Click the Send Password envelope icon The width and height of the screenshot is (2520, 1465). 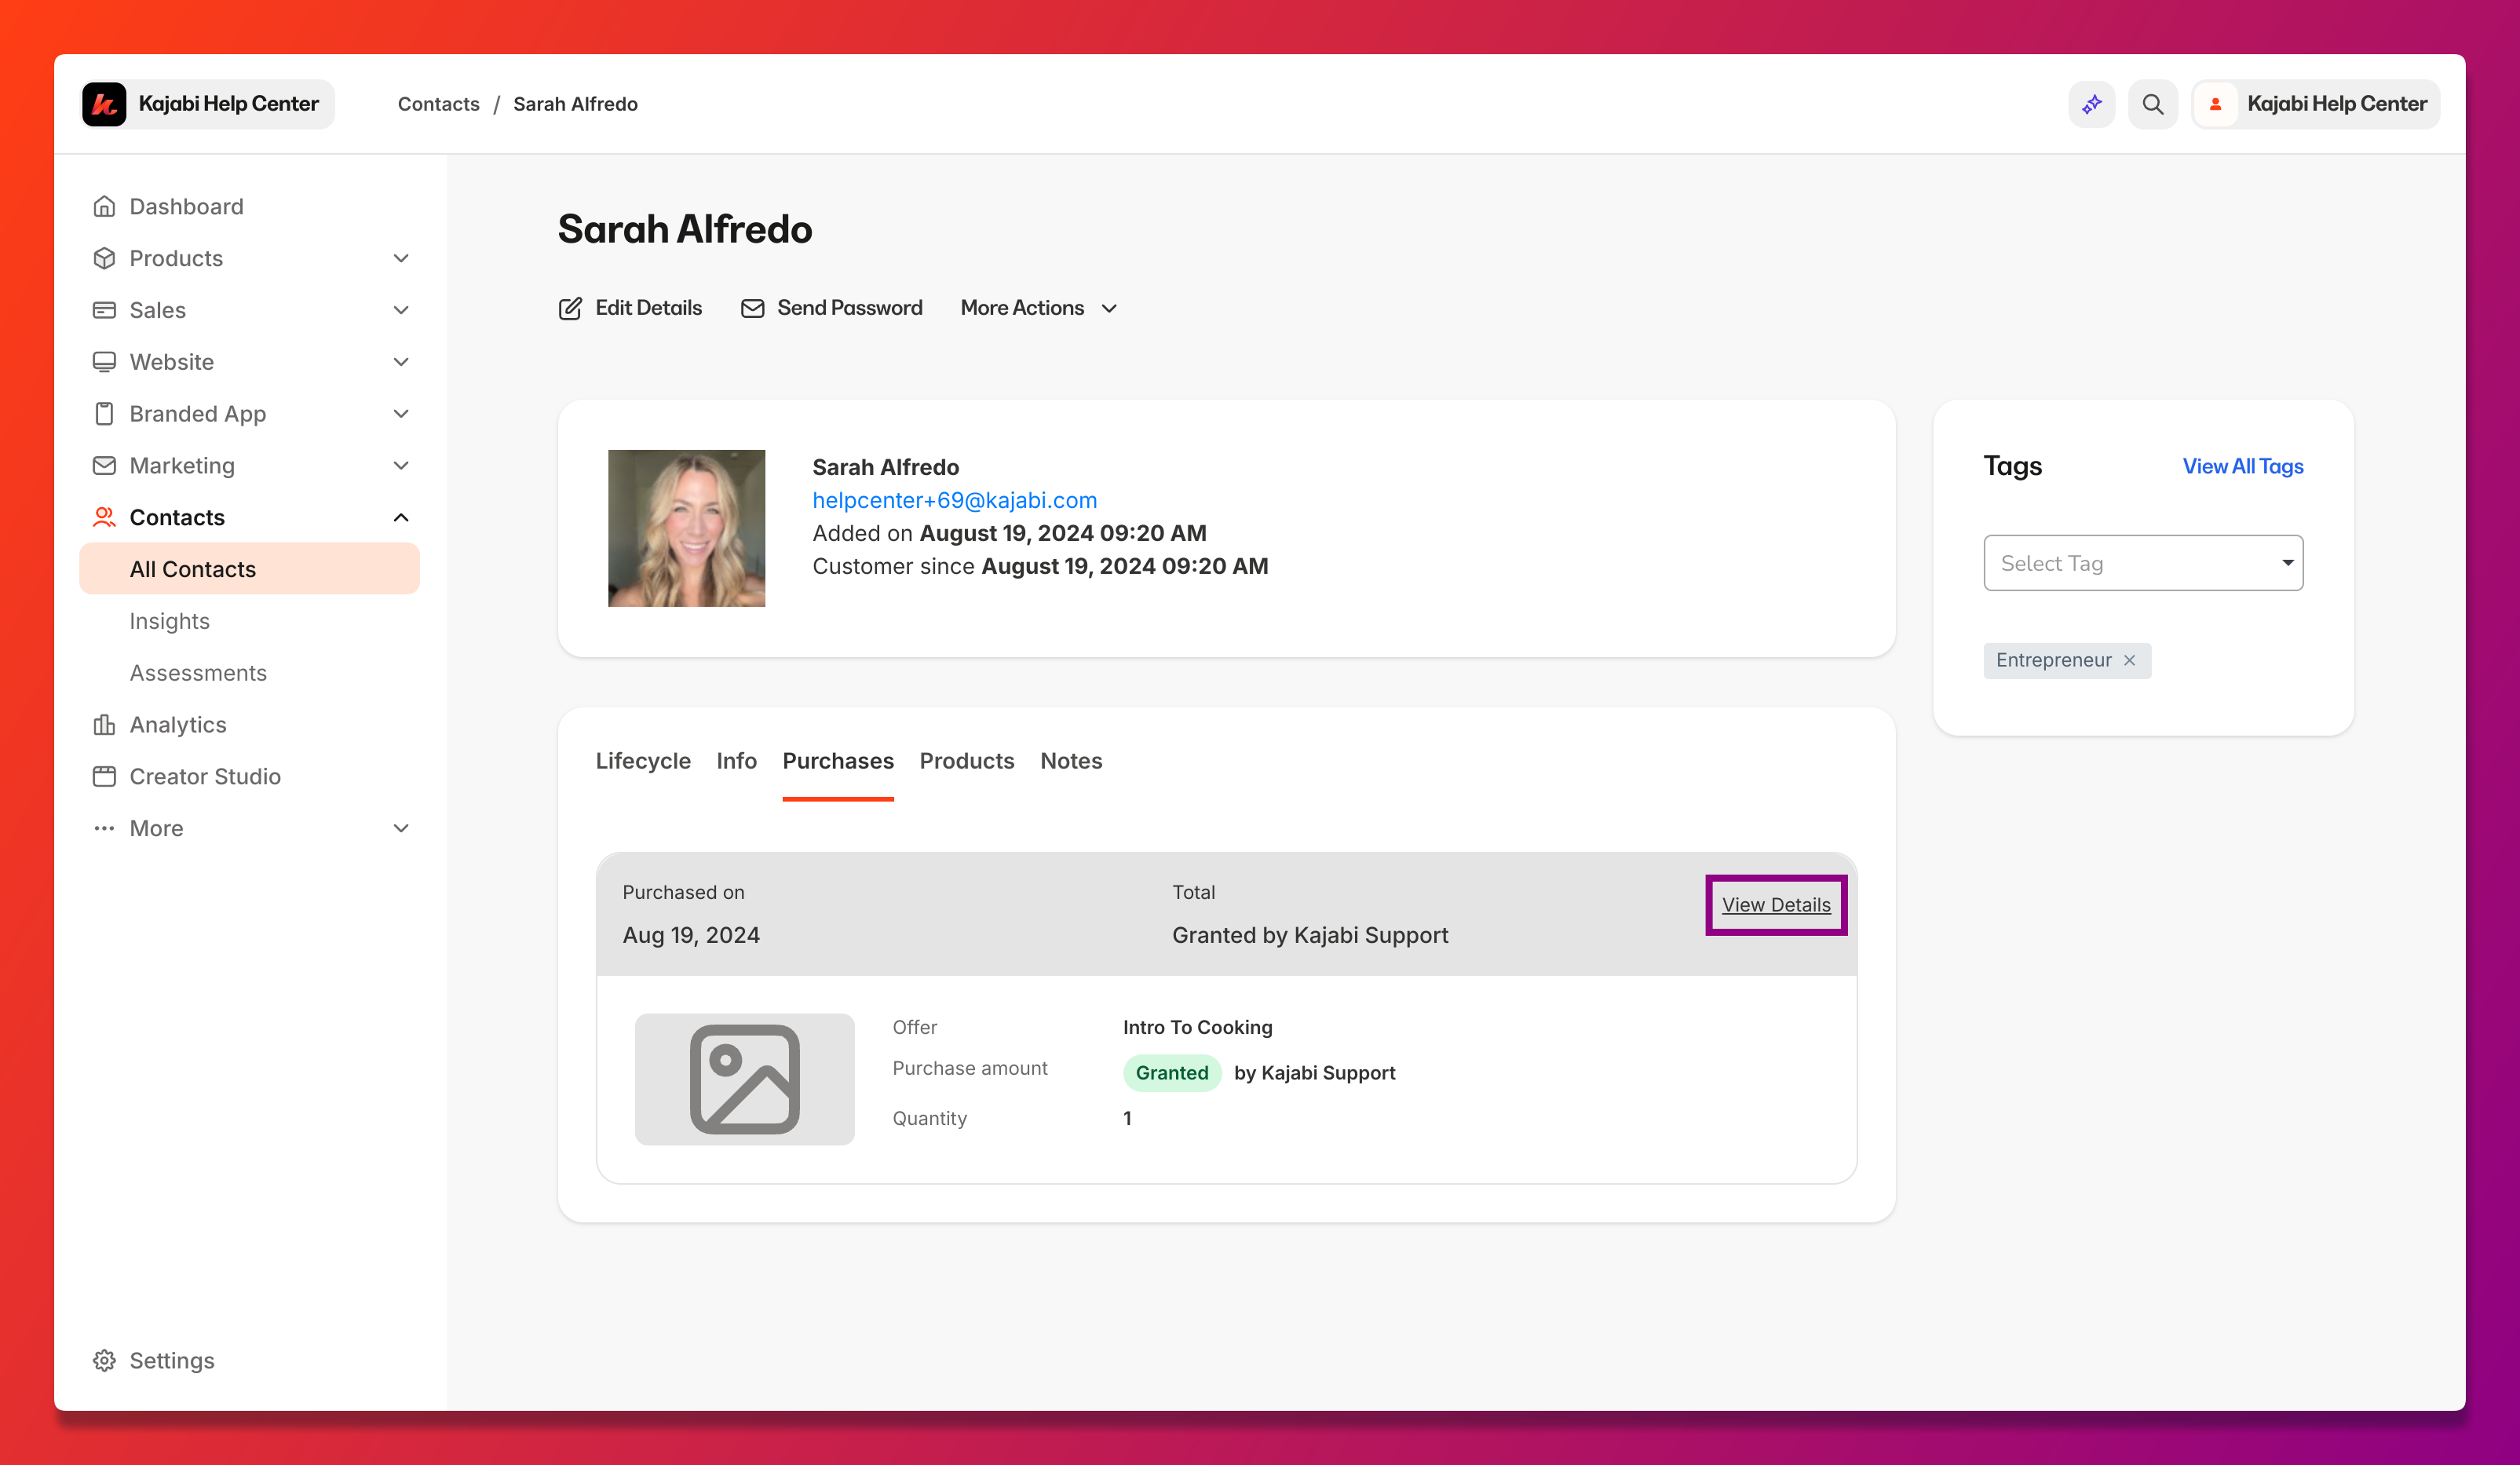(752, 308)
